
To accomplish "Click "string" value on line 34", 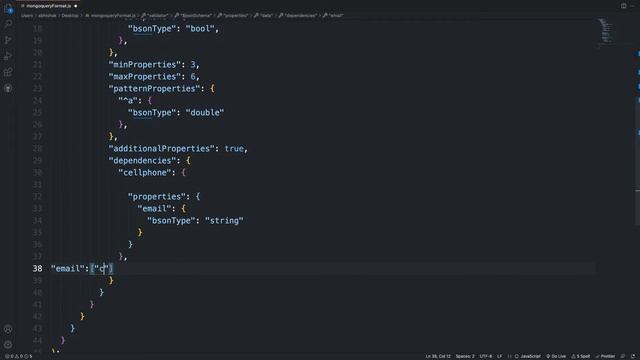I will click(224, 221).
